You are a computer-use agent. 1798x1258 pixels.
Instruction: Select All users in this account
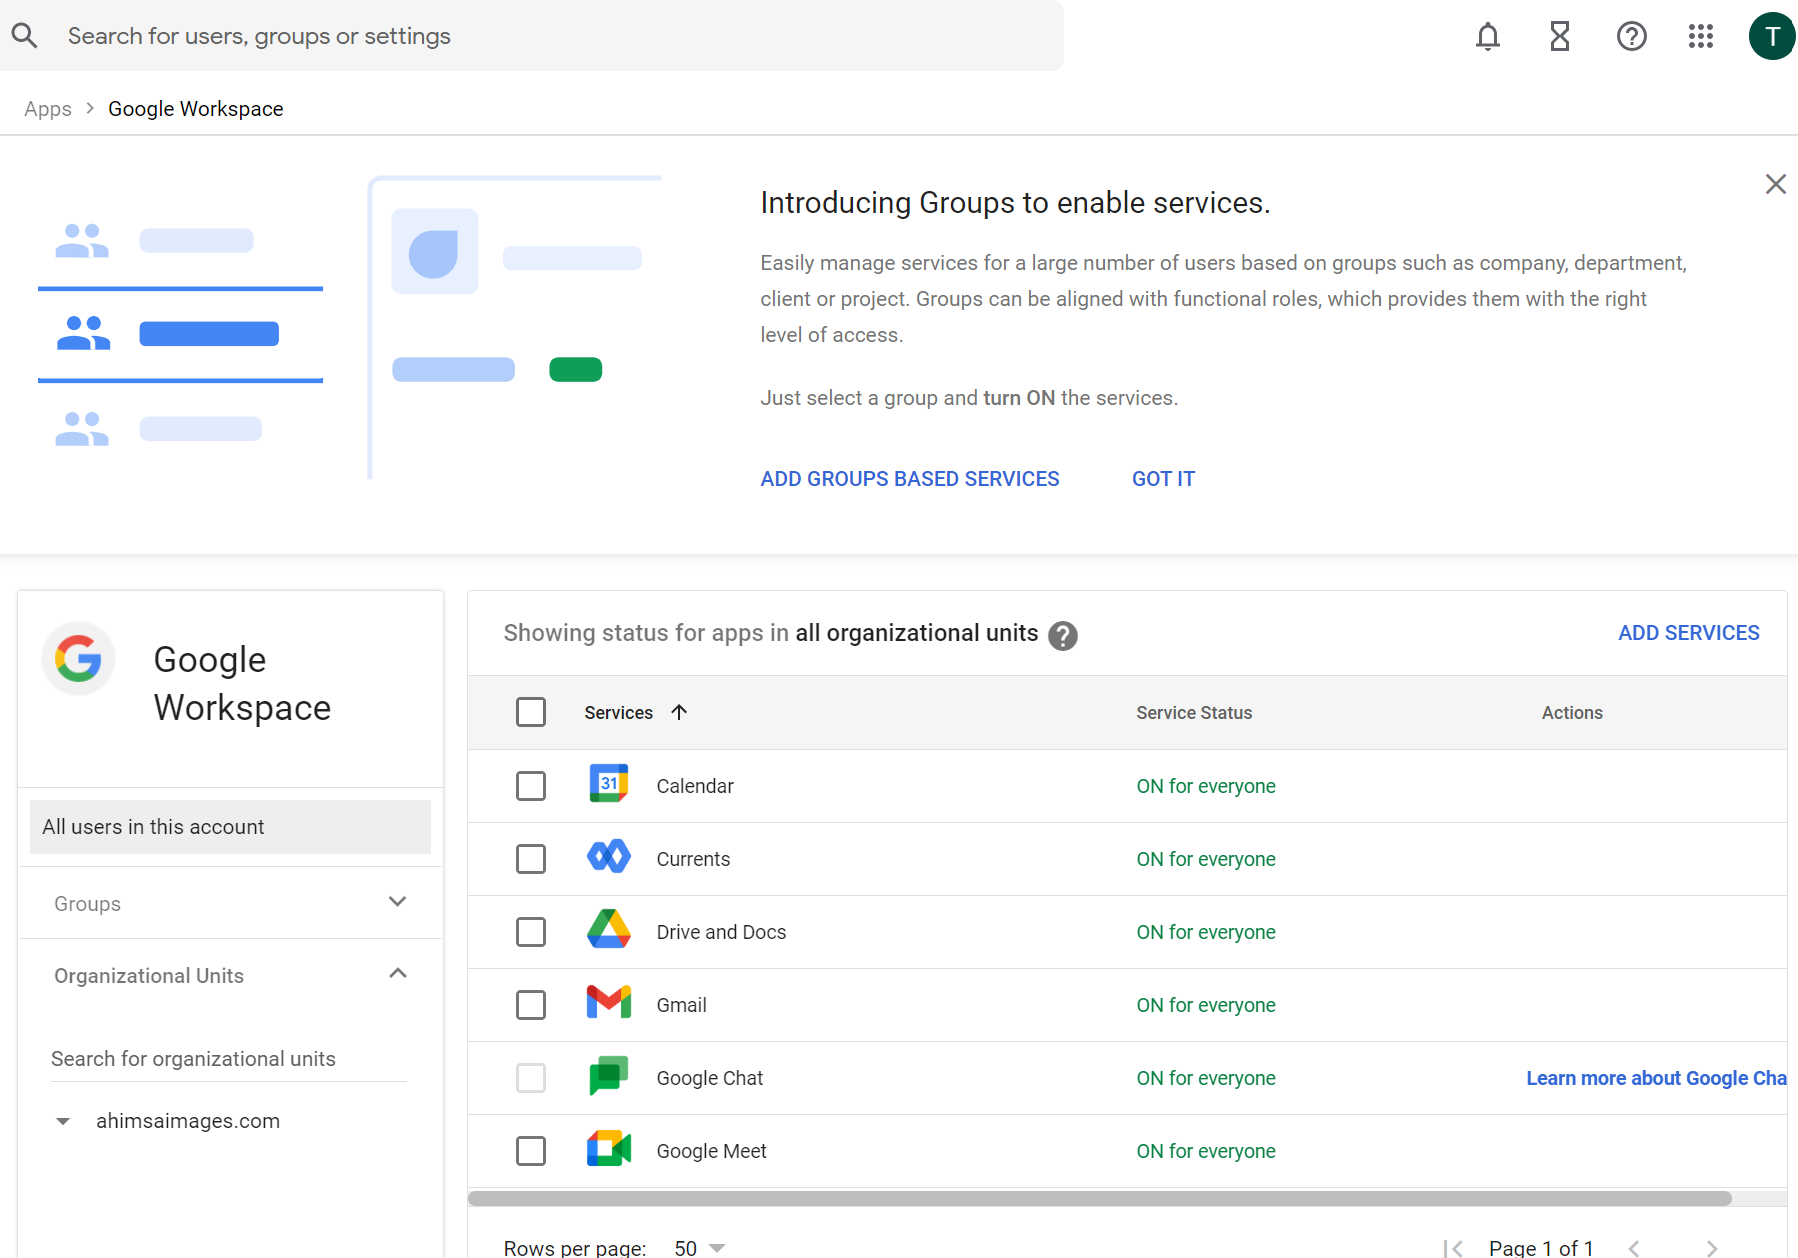click(x=230, y=827)
